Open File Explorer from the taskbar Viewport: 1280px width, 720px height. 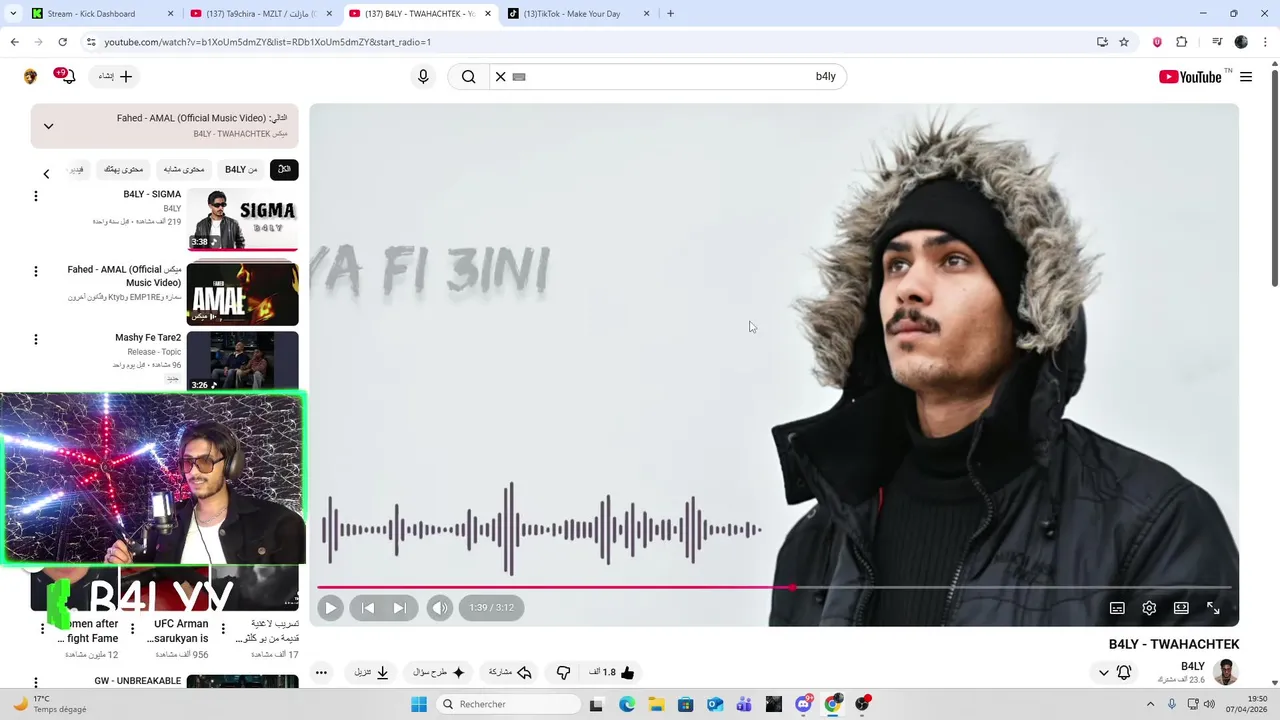(656, 704)
